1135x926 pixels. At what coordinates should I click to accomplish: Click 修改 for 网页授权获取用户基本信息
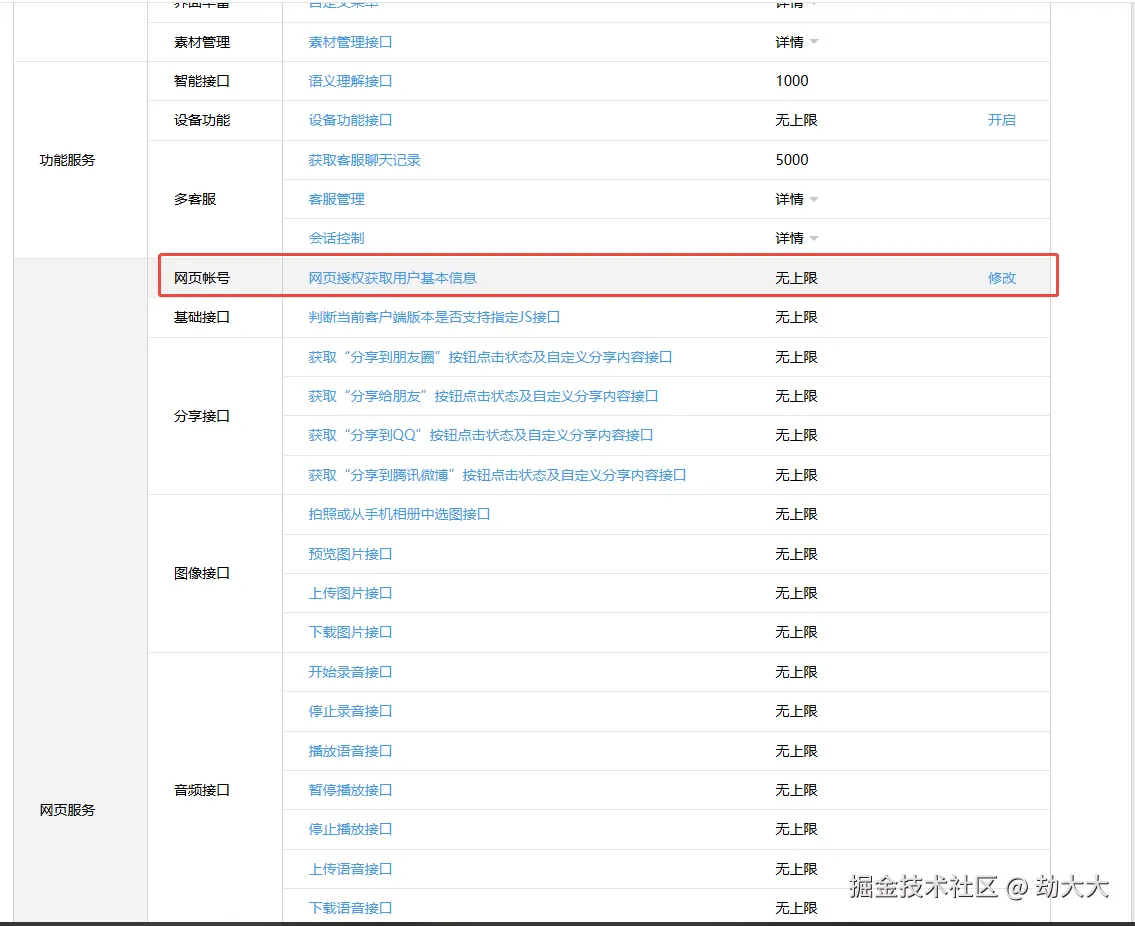(x=1001, y=277)
